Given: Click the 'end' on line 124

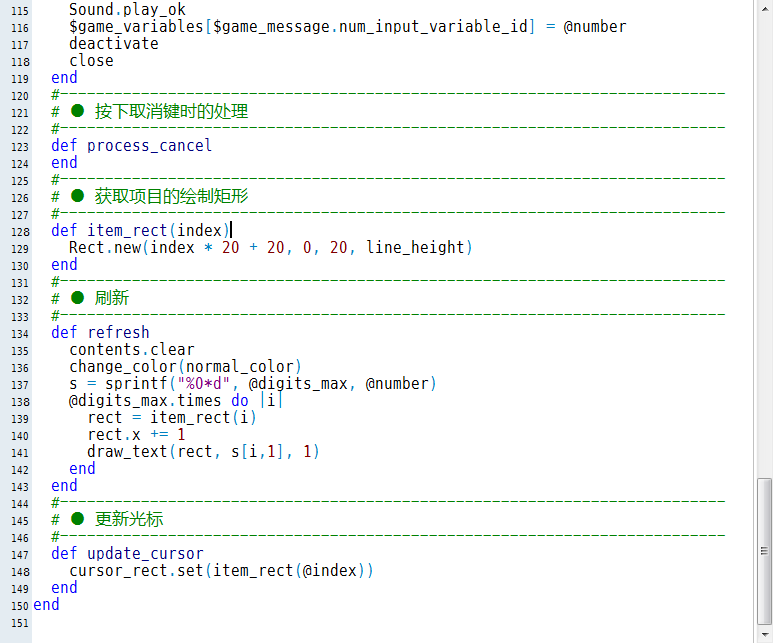Looking at the screenshot, I should click(x=64, y=162).
